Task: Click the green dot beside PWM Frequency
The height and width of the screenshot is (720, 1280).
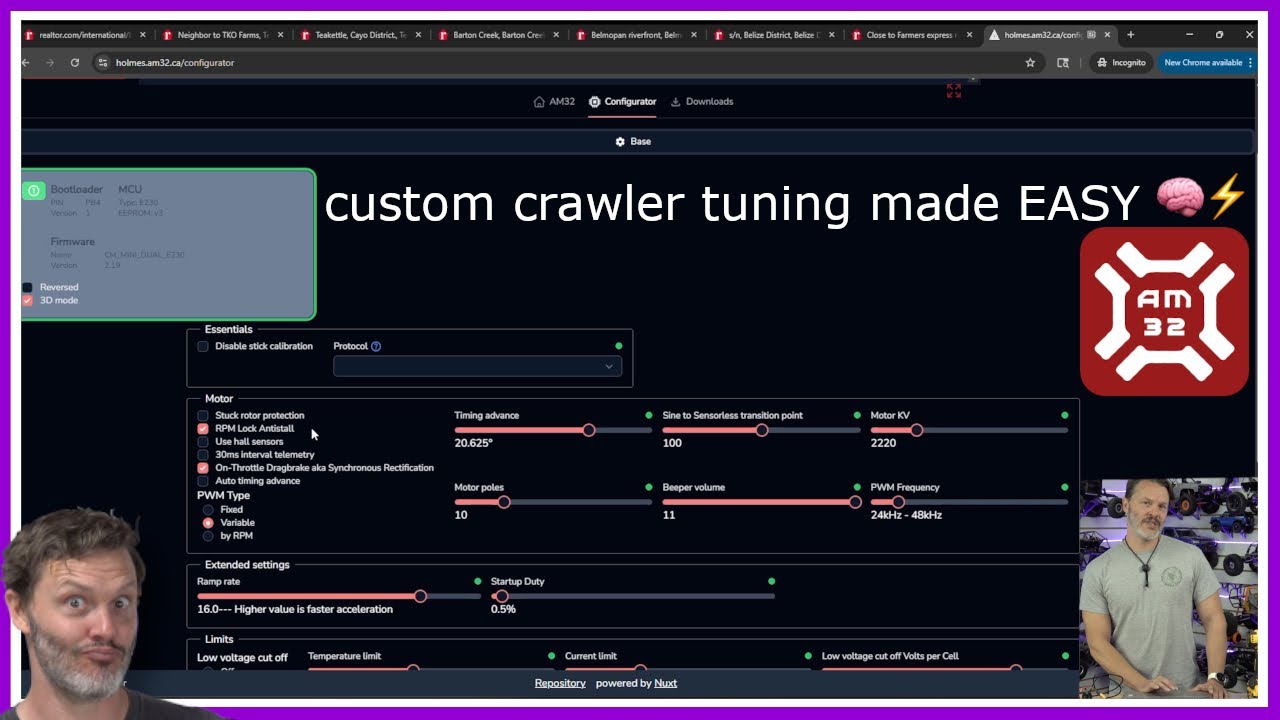Action: coord(1065,487)
